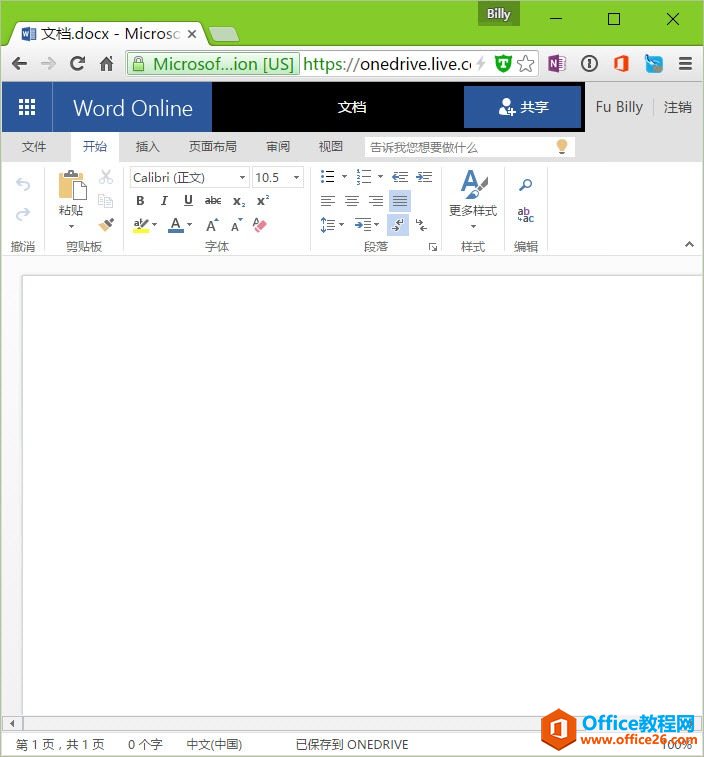Open Replace with ab-ac icon
The height and width of the screenshot is (757, 704).
pyautogui.click(x=525, y=215)
